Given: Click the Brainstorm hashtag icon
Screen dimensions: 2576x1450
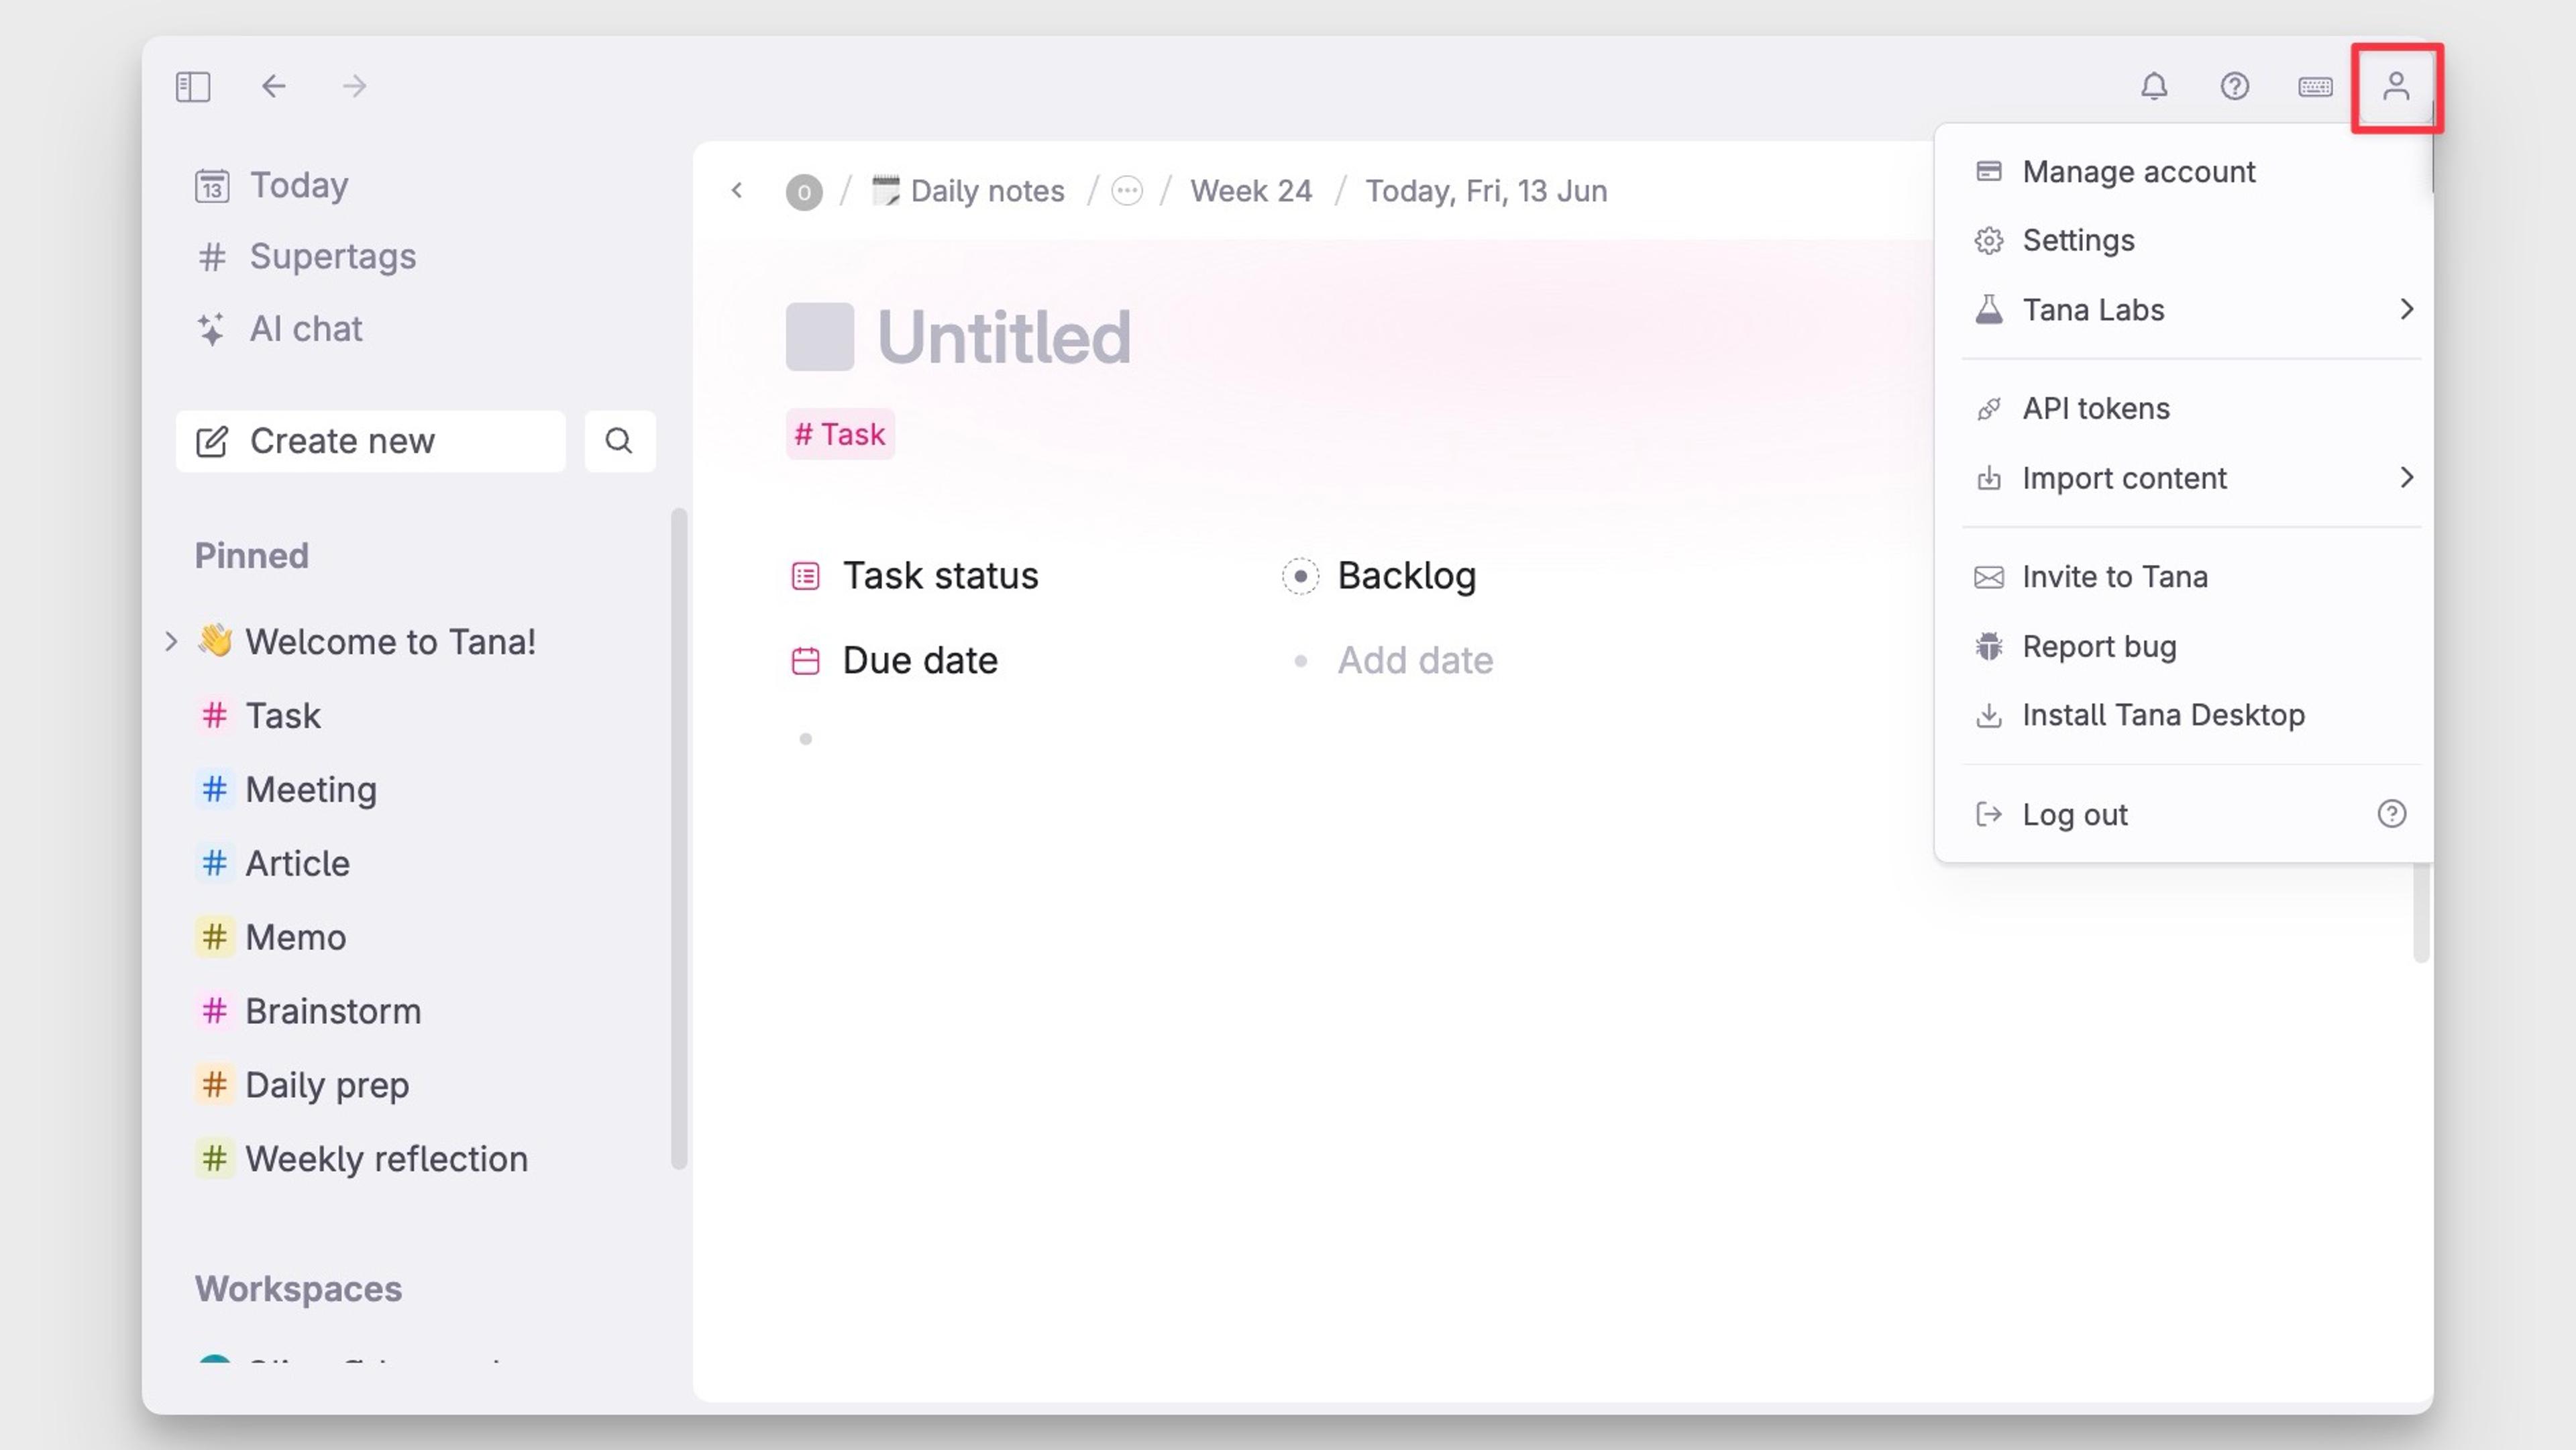Looking at the screenshot, I should [x=214, y=1012].
